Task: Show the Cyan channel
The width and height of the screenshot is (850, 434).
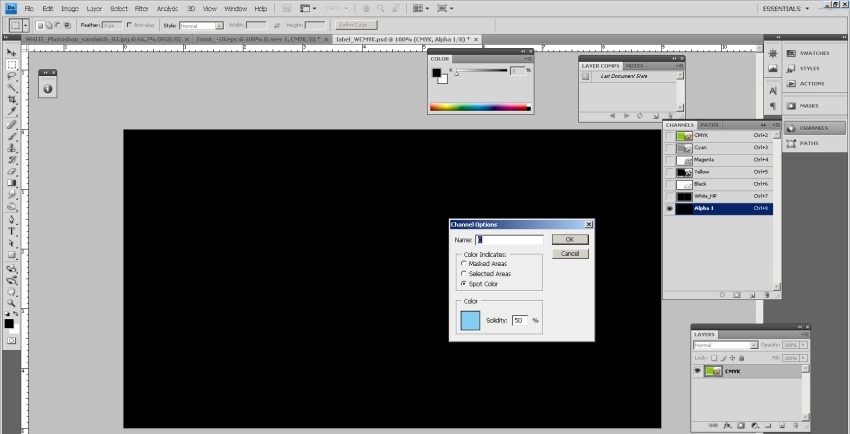Action: click(x=669, y=148)
